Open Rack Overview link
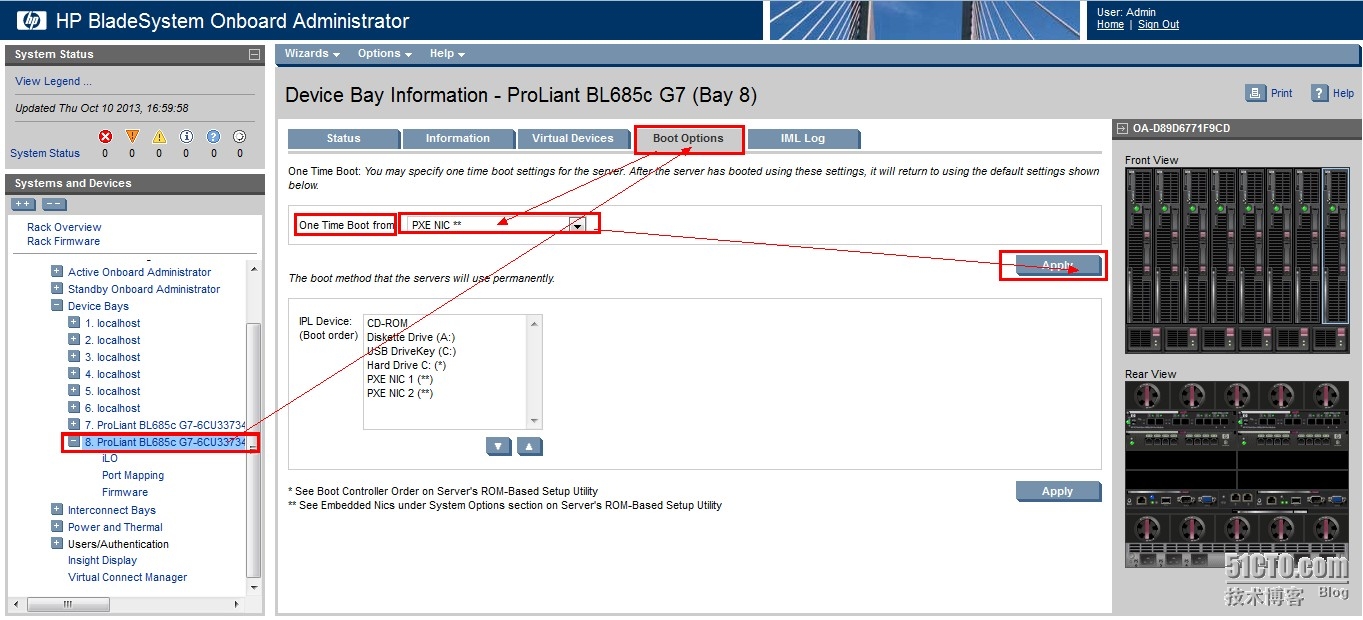1363x620 pixels. 64,227
